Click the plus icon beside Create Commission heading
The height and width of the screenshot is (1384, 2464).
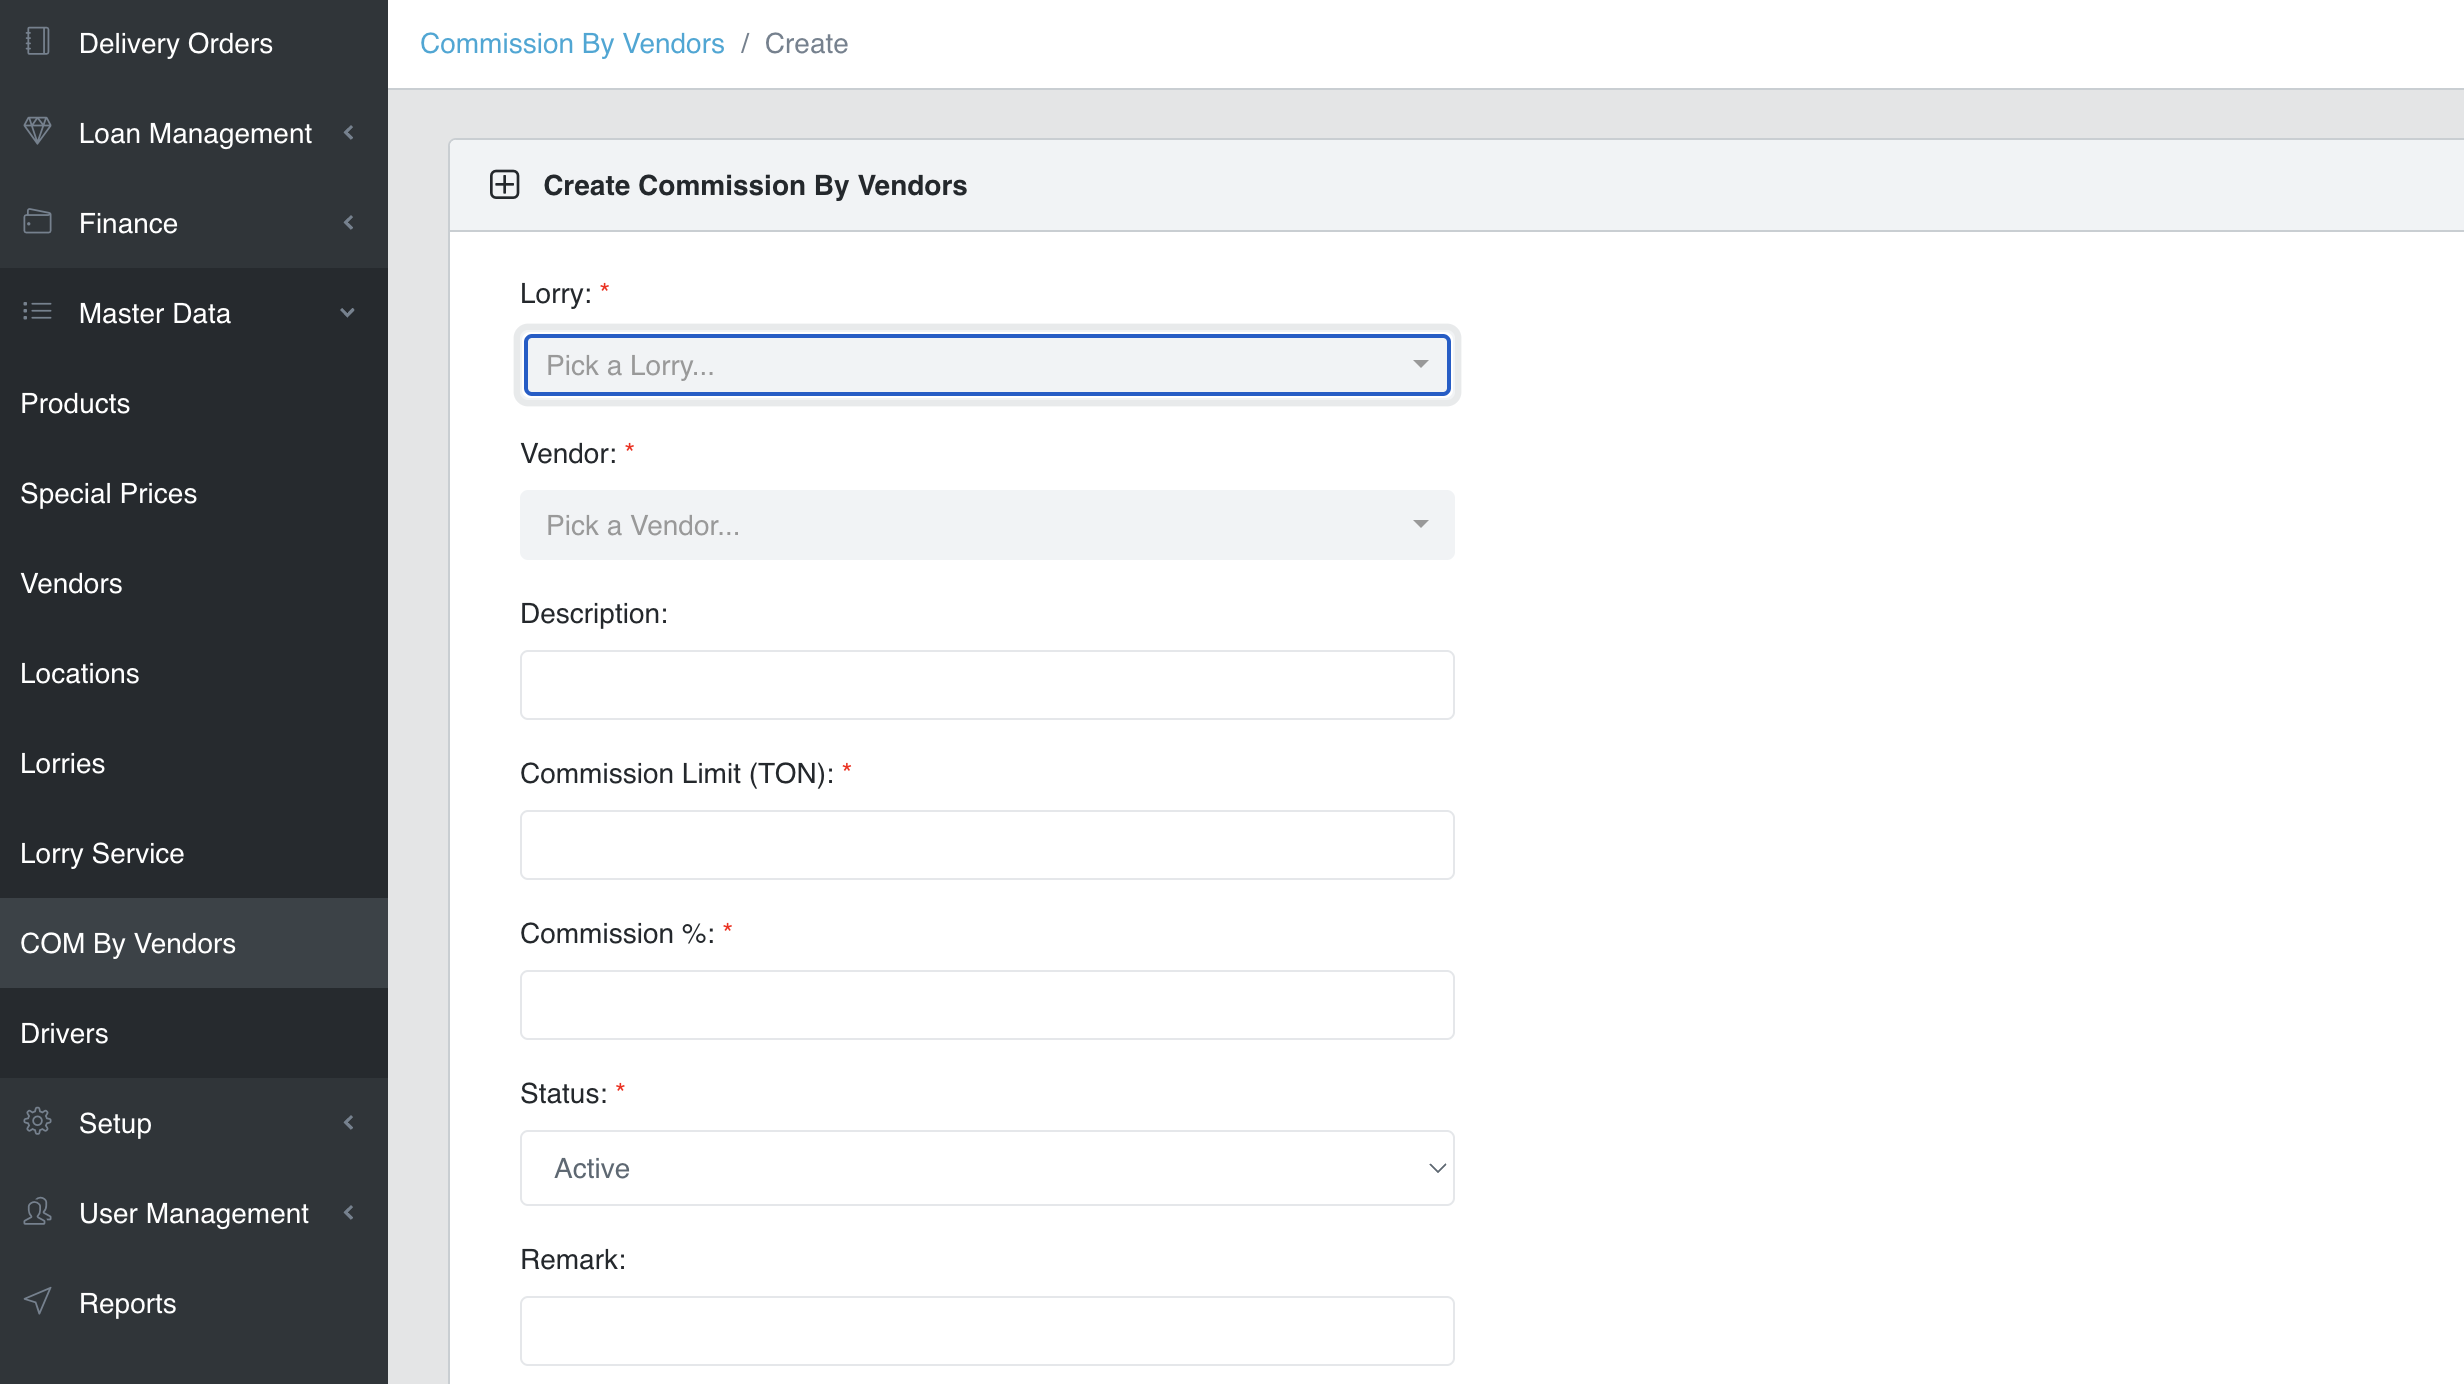pos(504,185)
